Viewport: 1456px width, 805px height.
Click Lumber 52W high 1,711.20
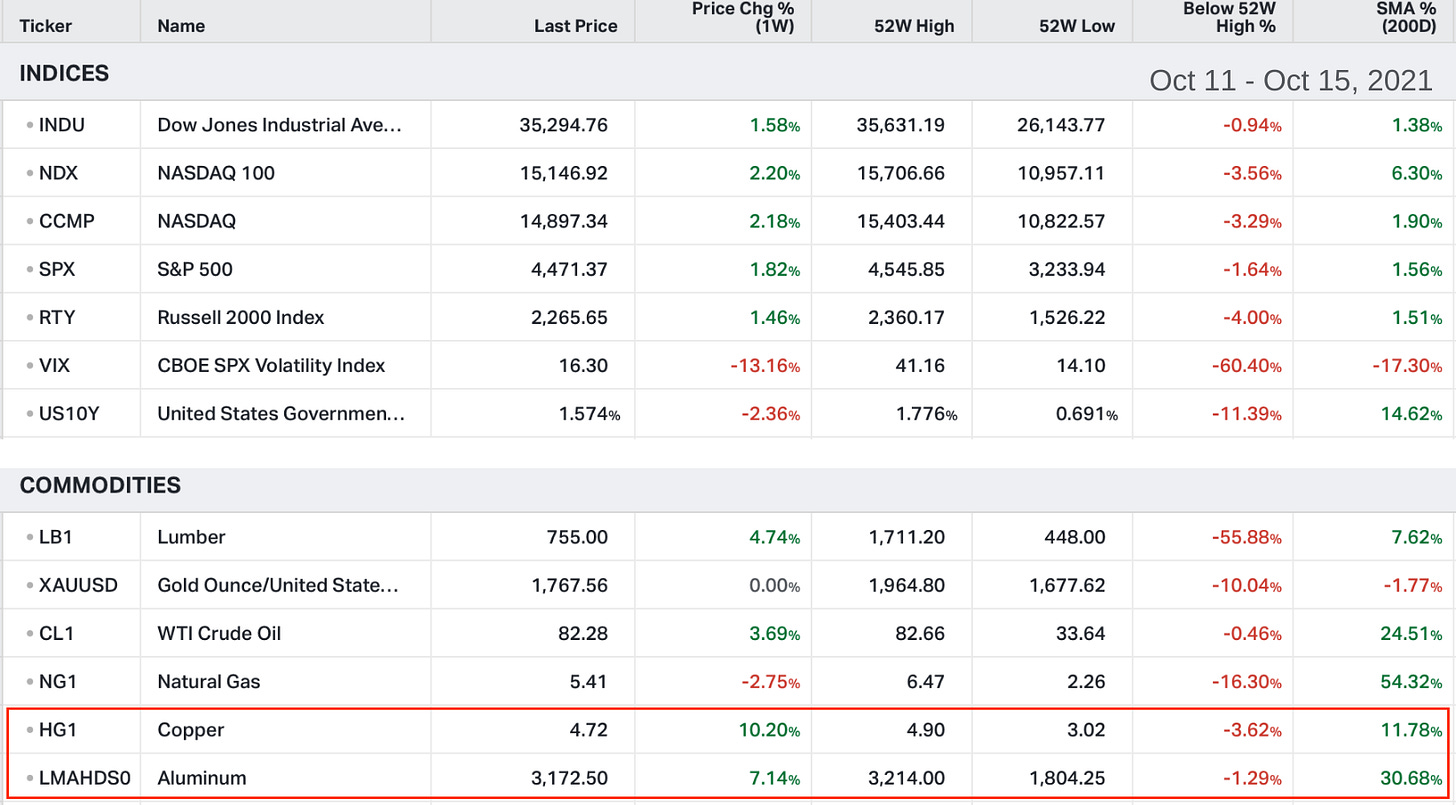point(906,537)
